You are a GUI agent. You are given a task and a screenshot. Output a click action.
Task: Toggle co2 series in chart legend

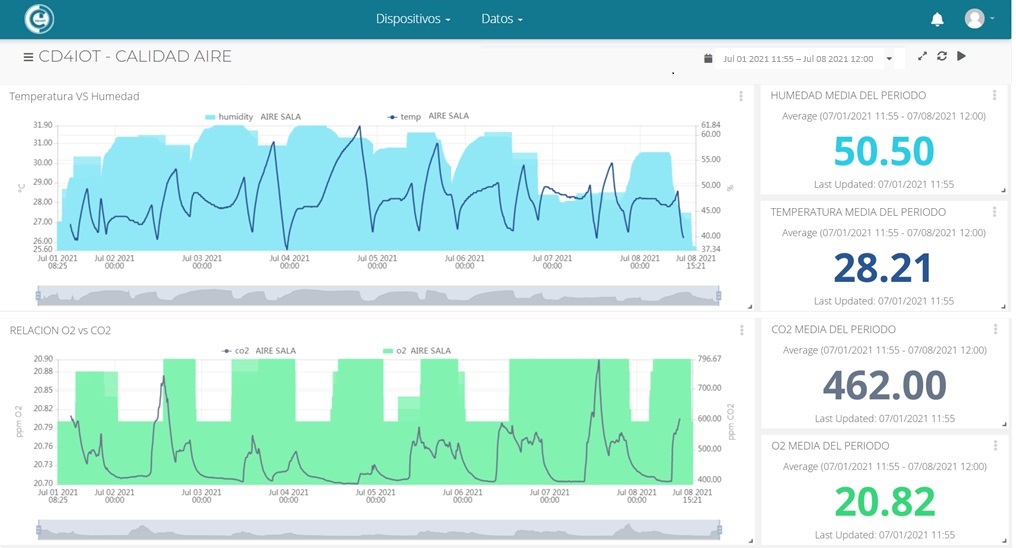(x=258, y=350)
